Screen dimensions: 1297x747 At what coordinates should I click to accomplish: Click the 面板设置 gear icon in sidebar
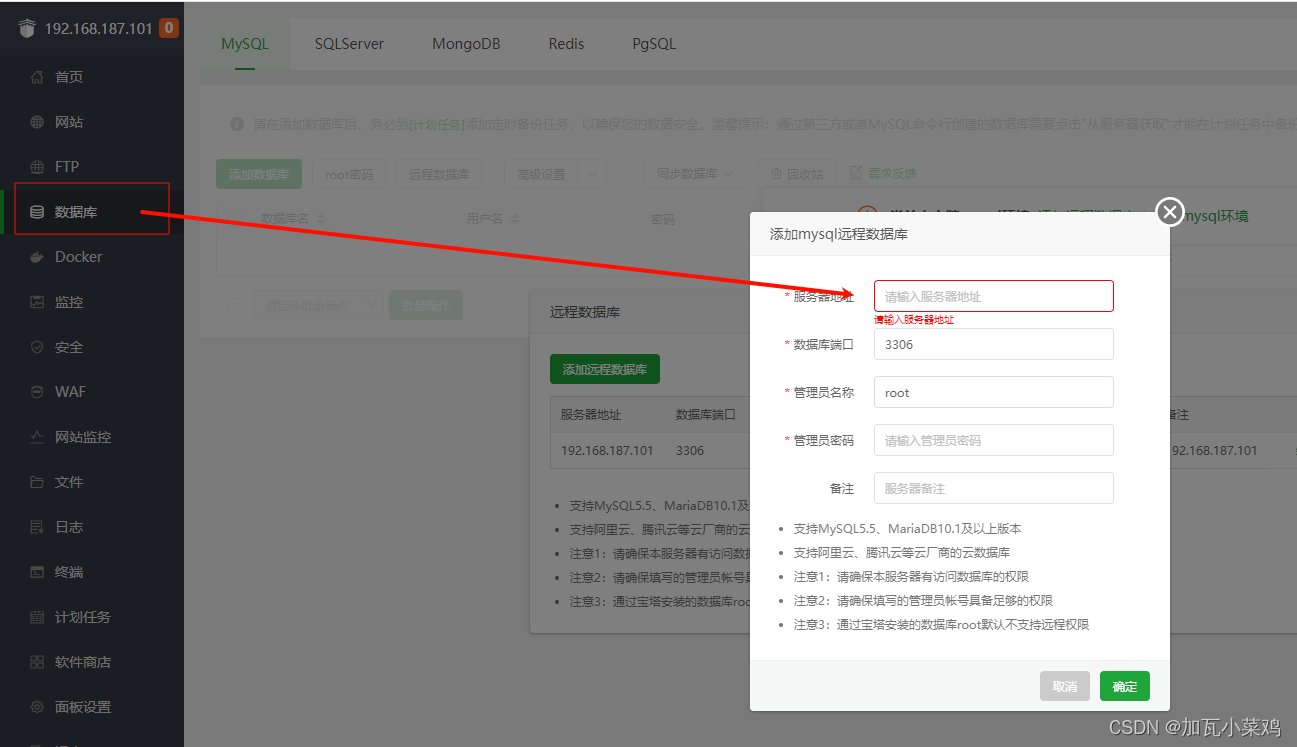[37, 707]
